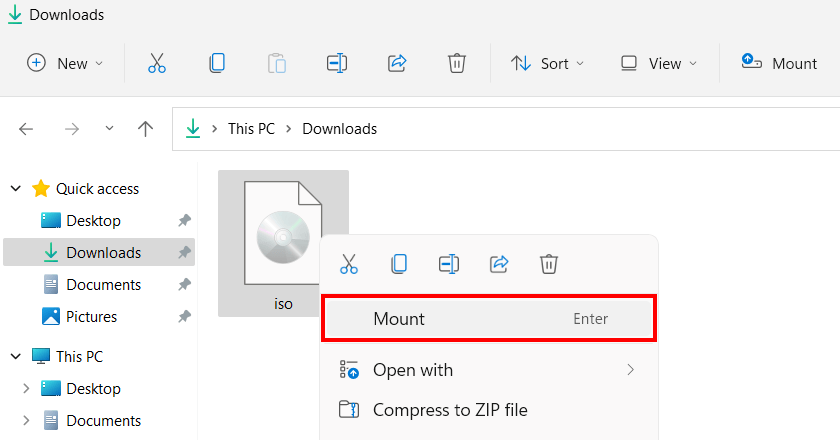Click the Cut scissors icon in the context menu
This screenshot has width=840, height=440.
(349, 264)
